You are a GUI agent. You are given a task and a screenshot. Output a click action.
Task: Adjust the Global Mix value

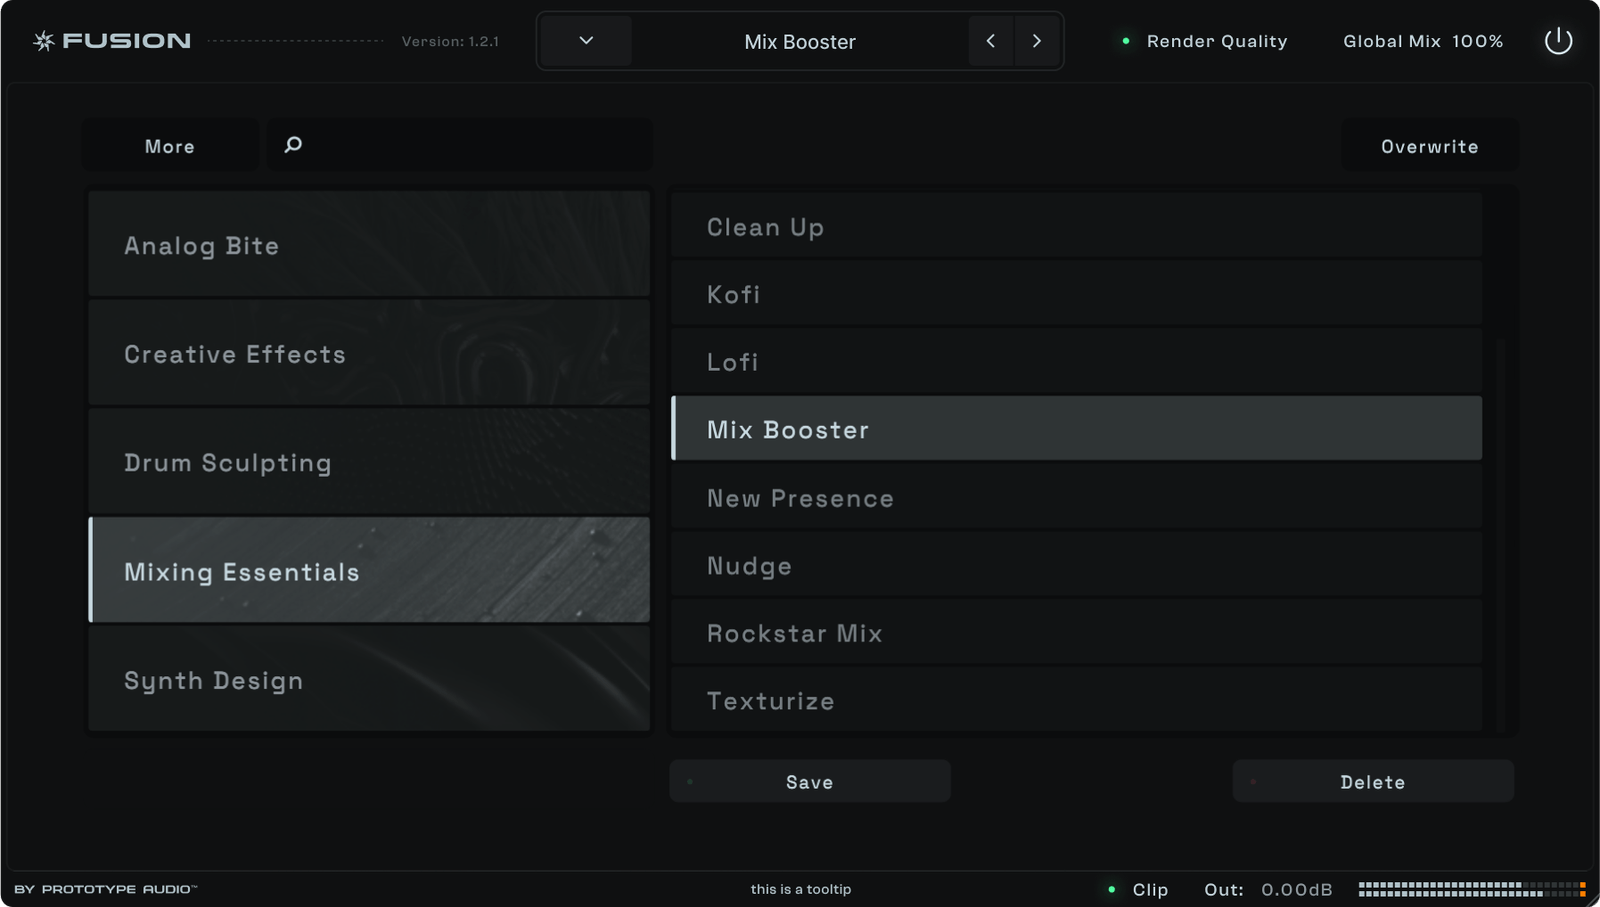point(1422,41)
